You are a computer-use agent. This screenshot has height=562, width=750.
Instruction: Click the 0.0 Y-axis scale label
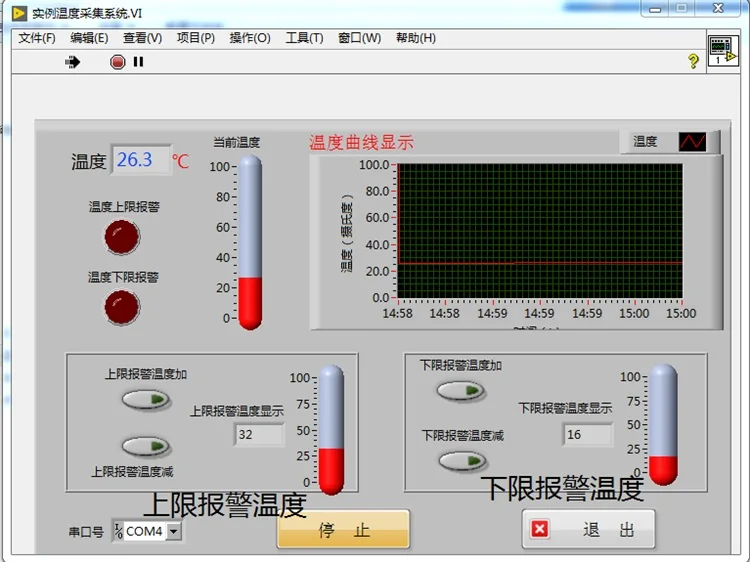[x=380, y=298]
